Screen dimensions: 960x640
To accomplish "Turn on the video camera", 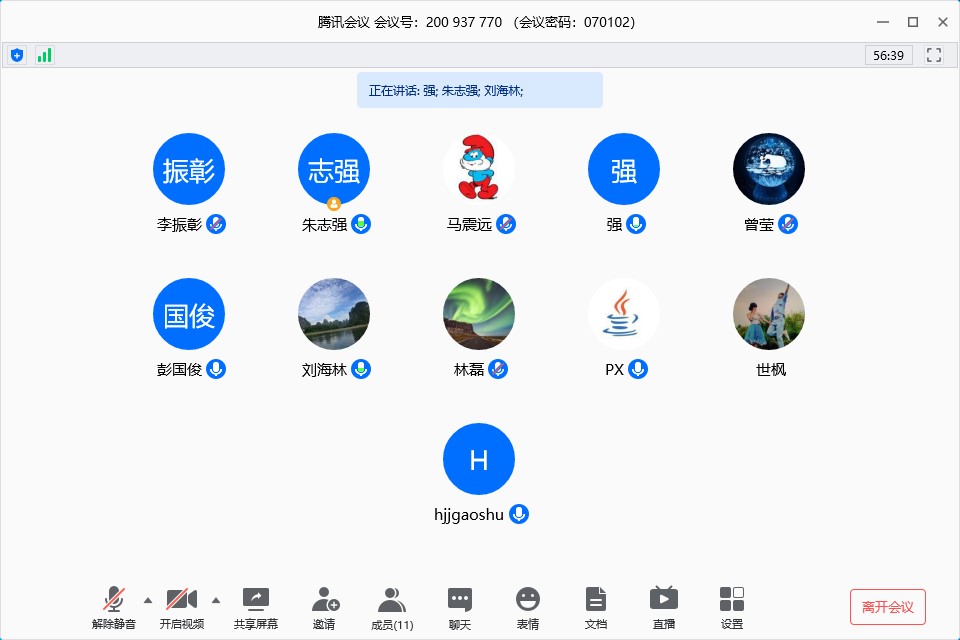I will click(x=181, y=607).
